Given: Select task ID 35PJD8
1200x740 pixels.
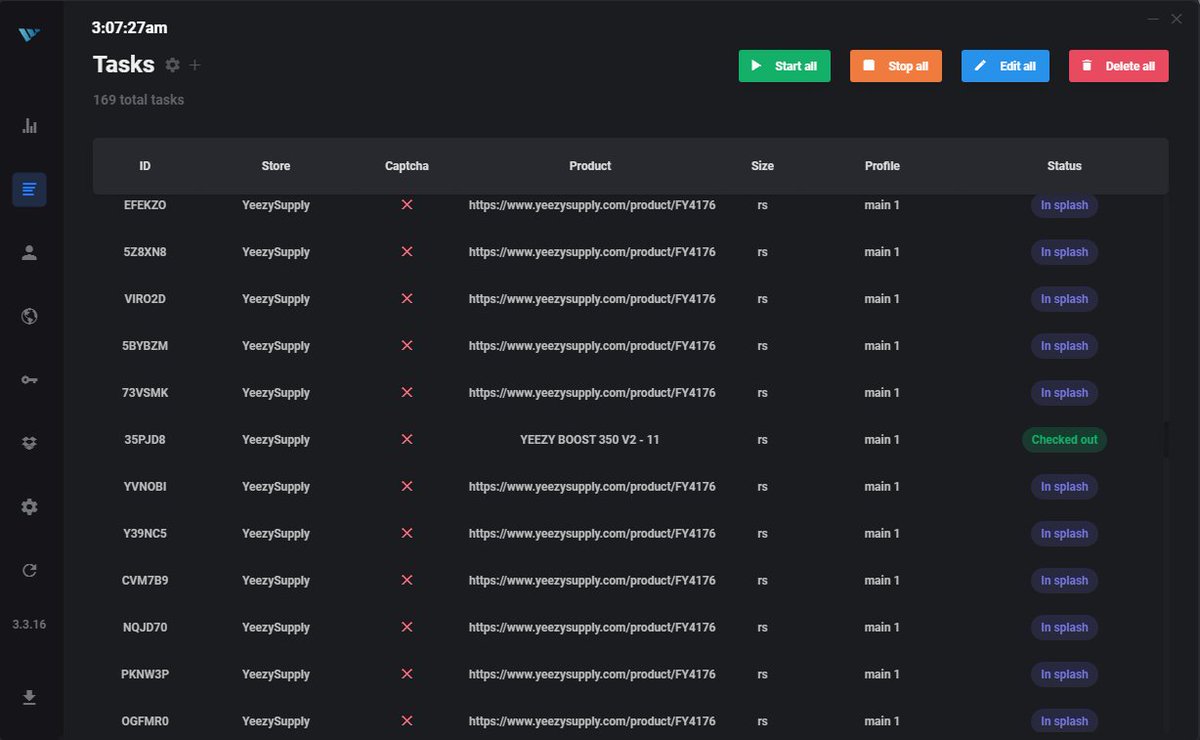Looking at the screenshot, I should point(145,440).
